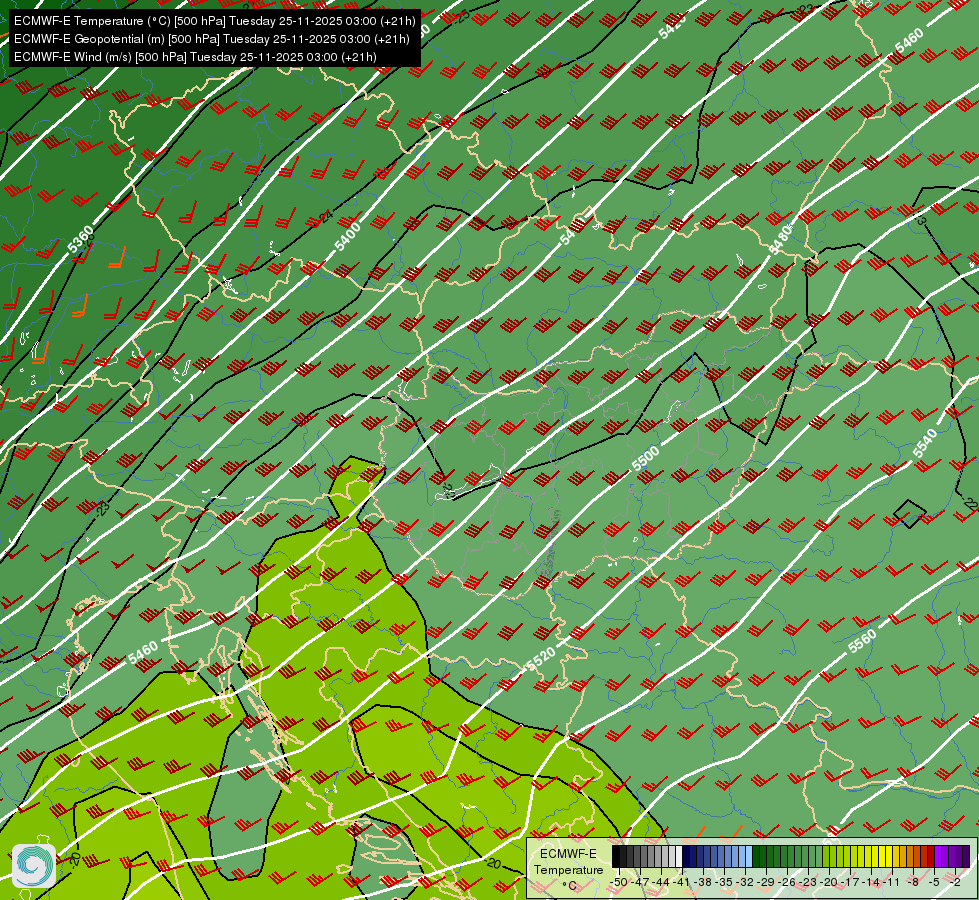This screenshot has height=900, width=979.
Task: Click the -47 tick label in the legend
Action: click(x=640, y=882)
